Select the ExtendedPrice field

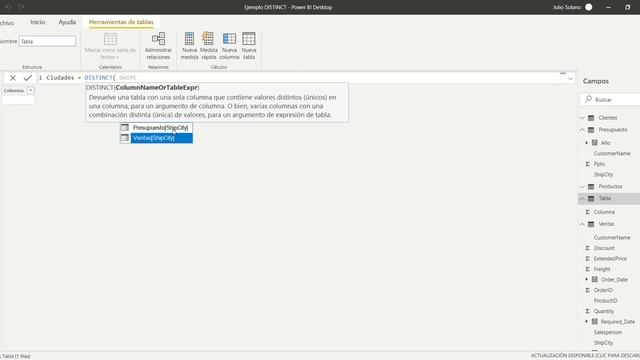tap(610, 258)
